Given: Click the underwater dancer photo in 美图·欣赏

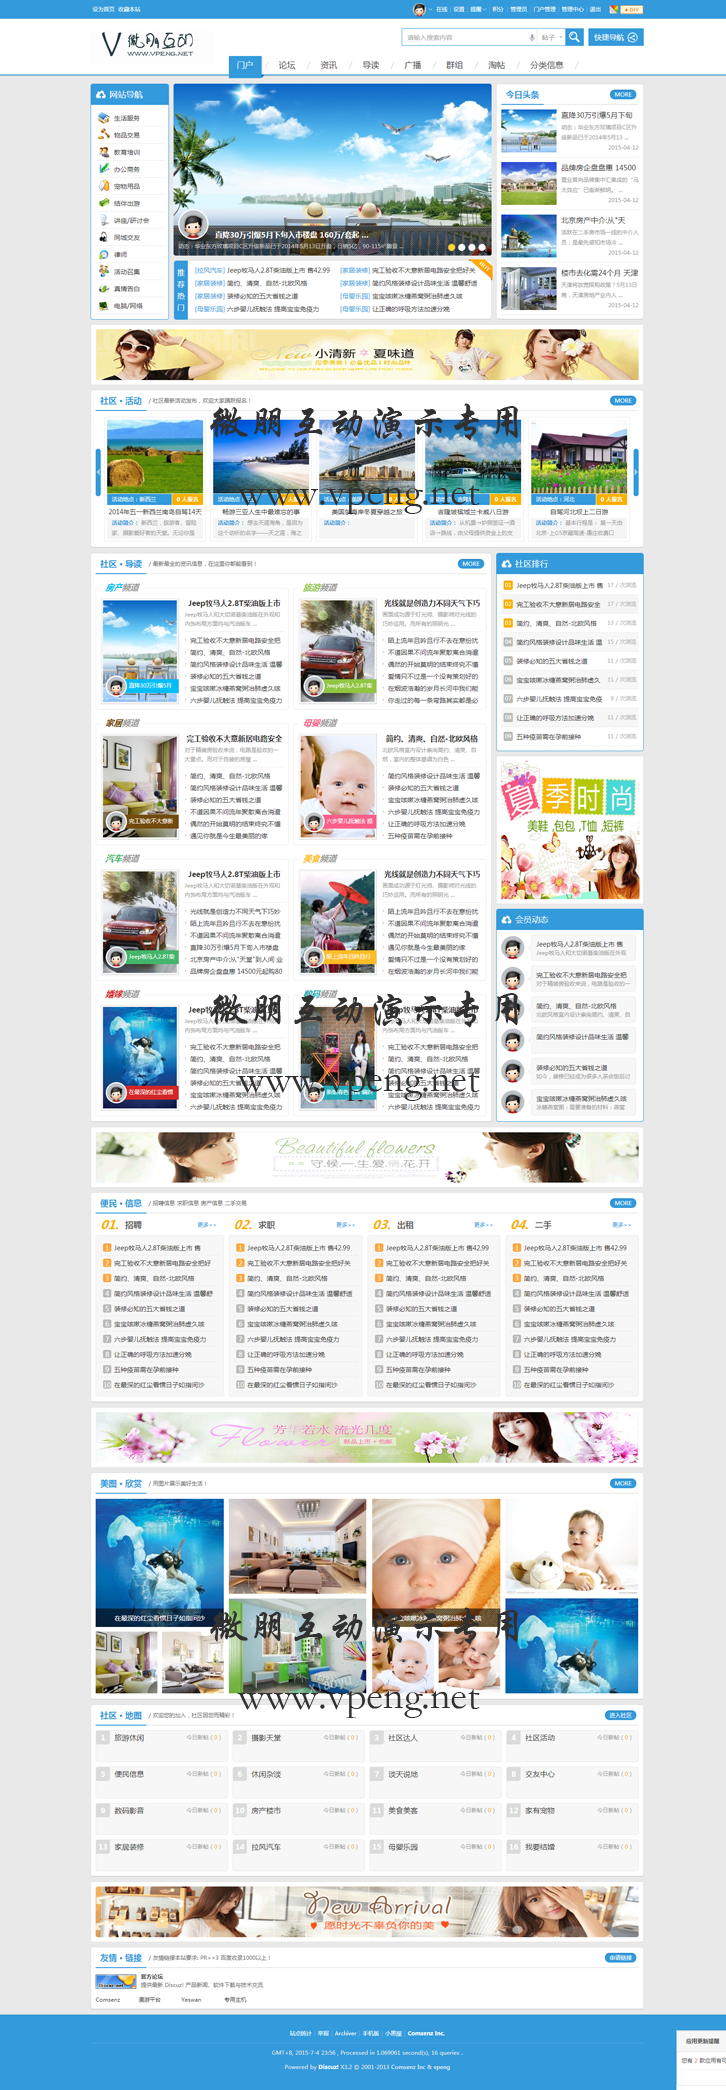Looking at the screenshot, I should coord(160,1561).
